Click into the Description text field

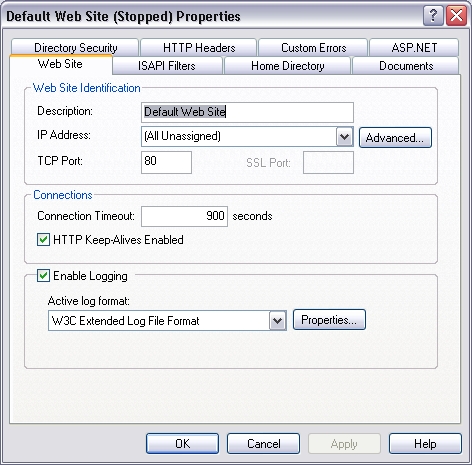pos(247,112)
